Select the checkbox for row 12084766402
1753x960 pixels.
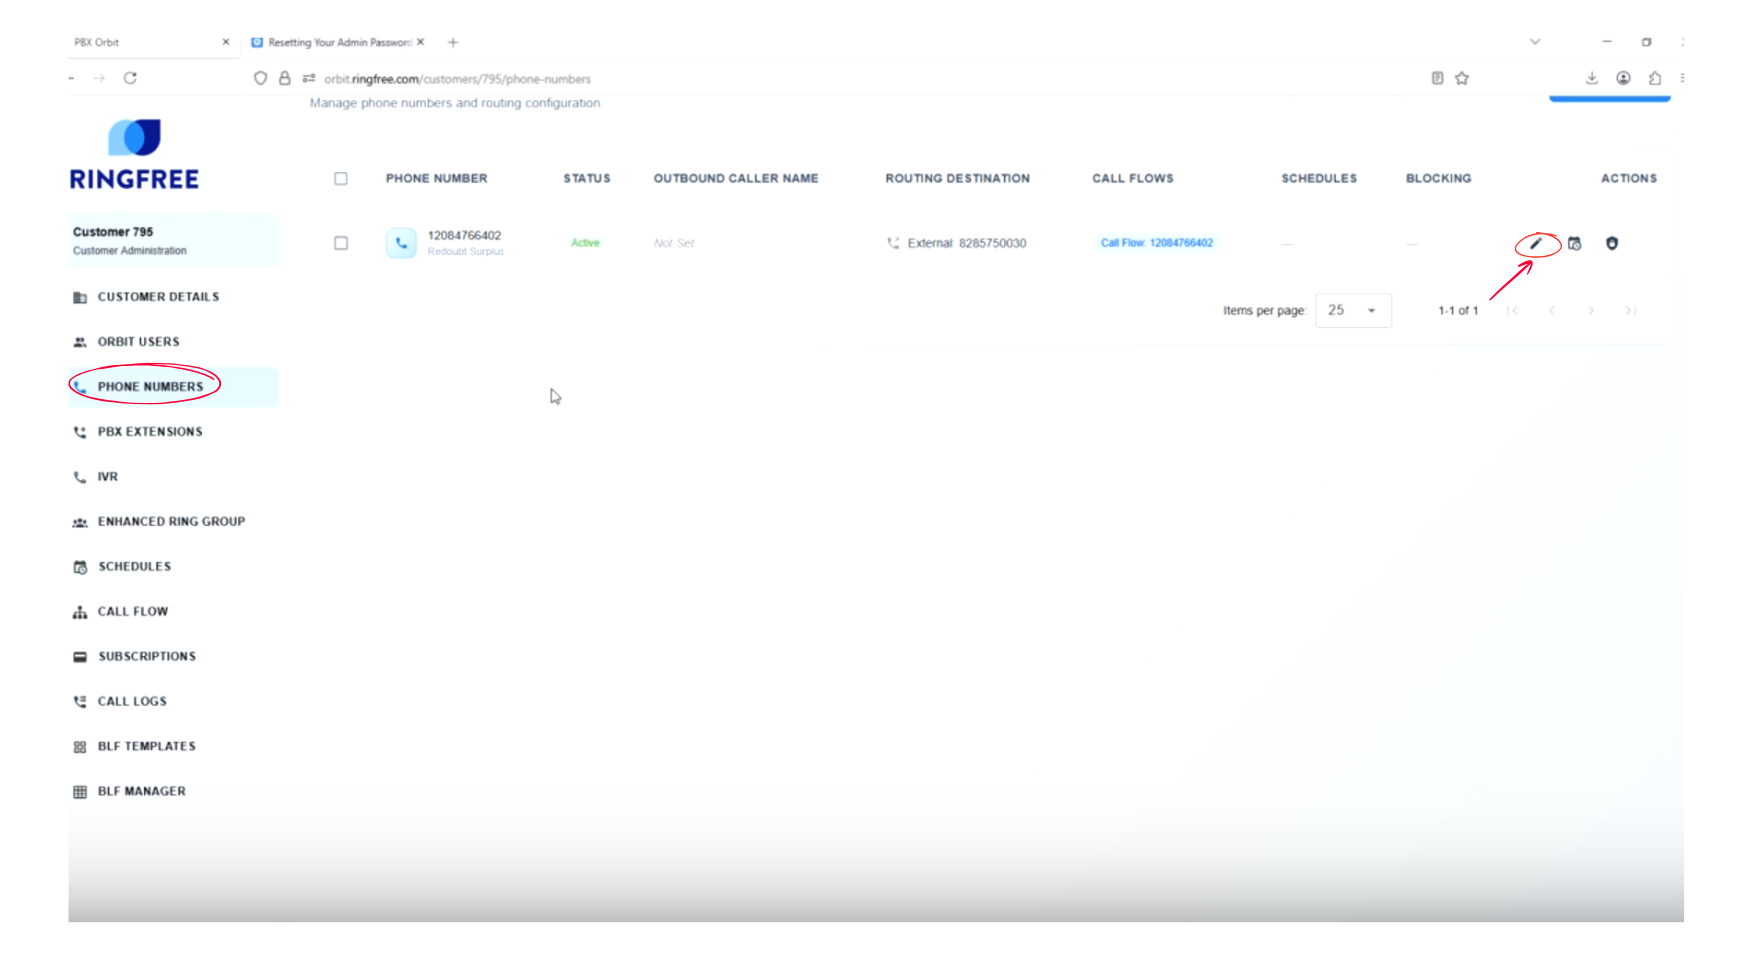[341, 243]
